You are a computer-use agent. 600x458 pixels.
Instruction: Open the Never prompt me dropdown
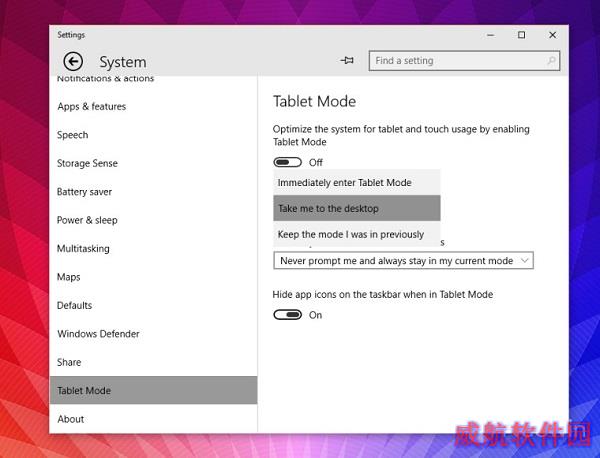pyautogui.click(x=403, y=261)
